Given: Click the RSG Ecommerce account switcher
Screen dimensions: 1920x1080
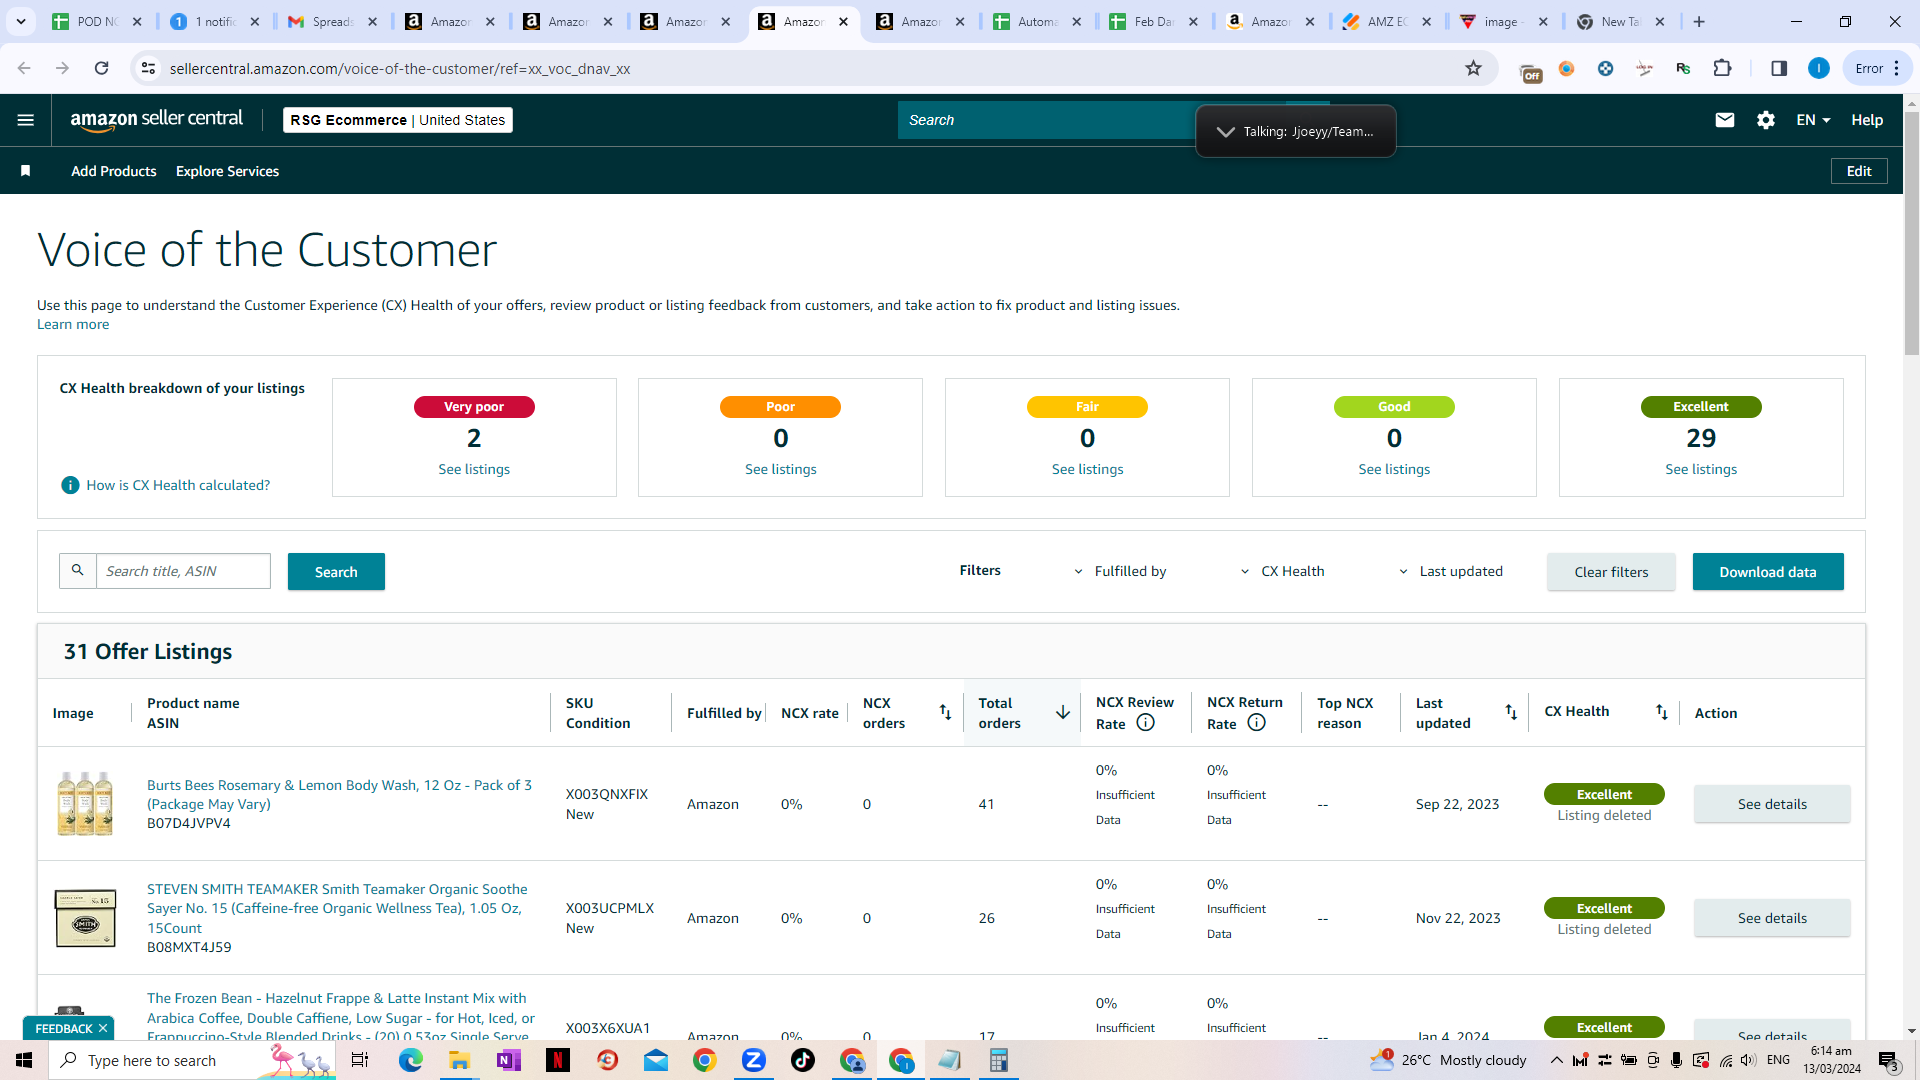Looking at the screenshot, I should click(398, 120).
